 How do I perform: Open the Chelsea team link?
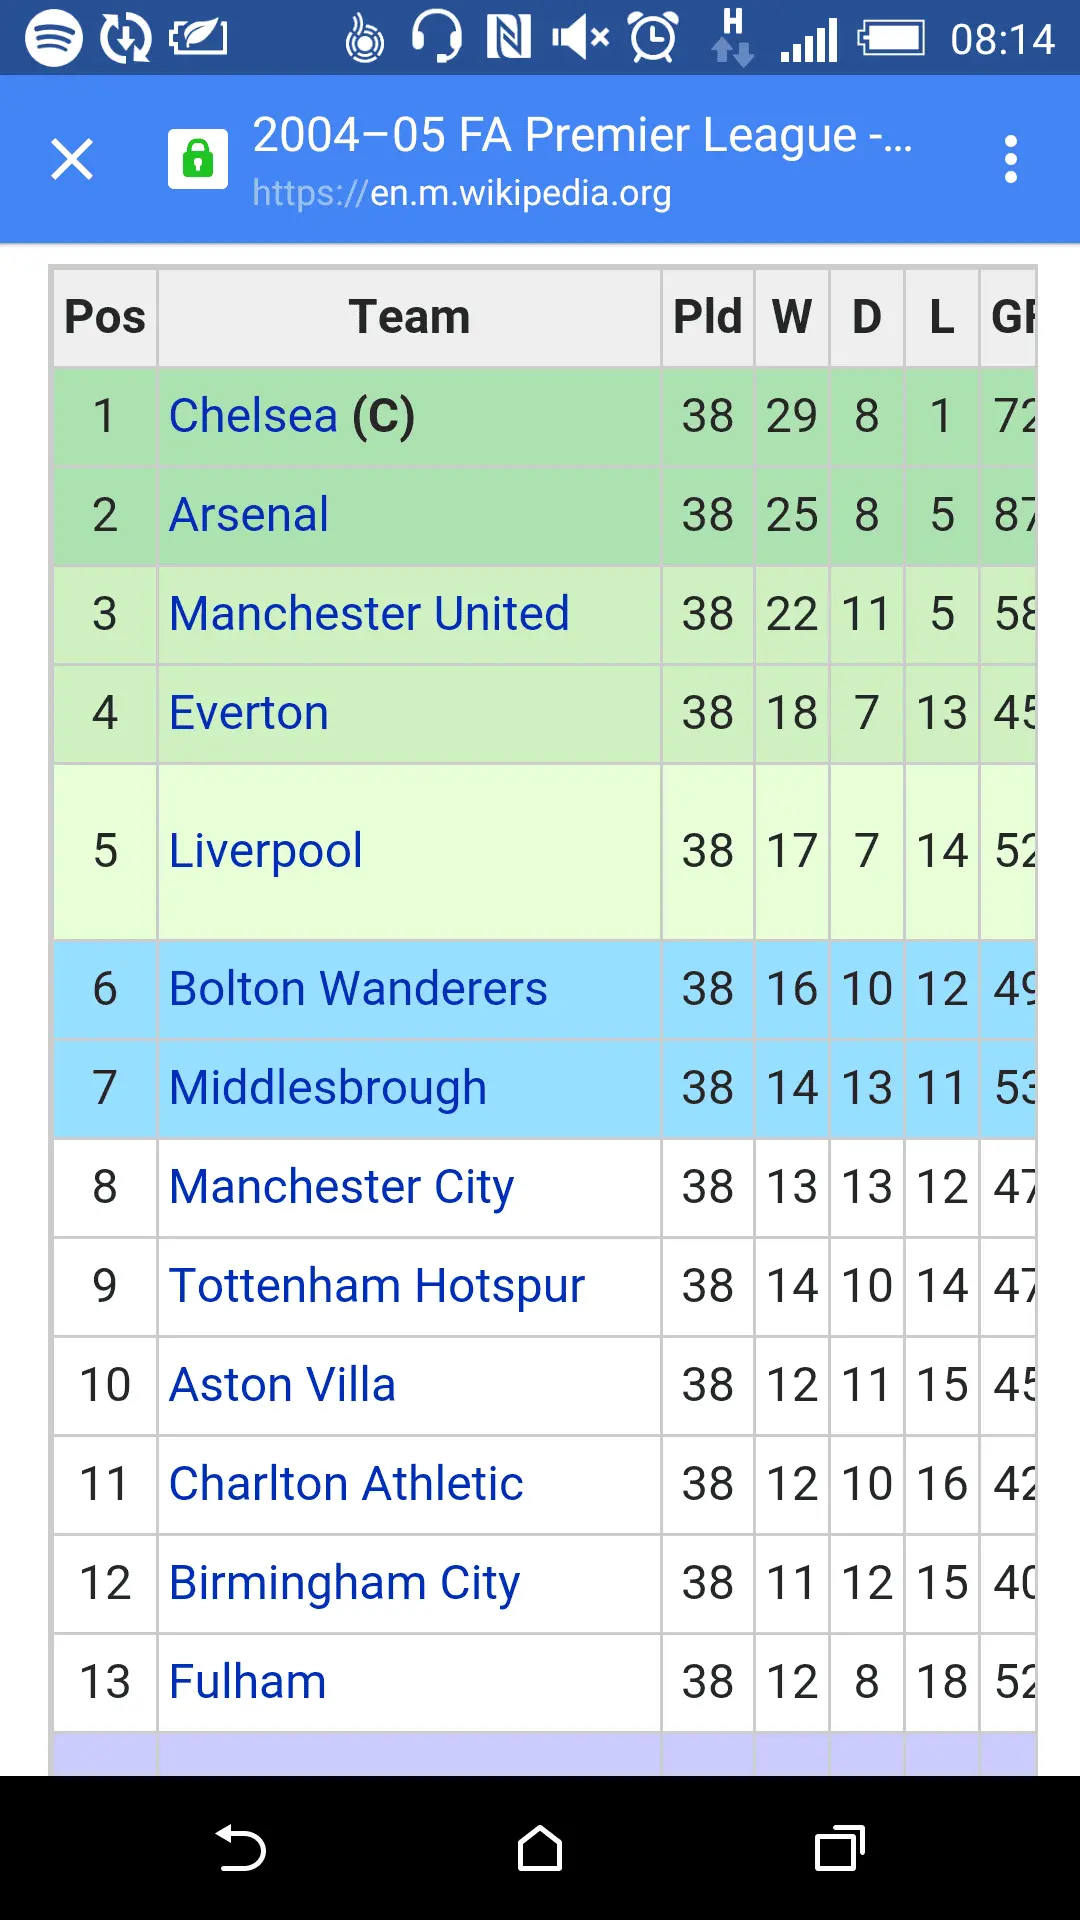coord(254,416)
